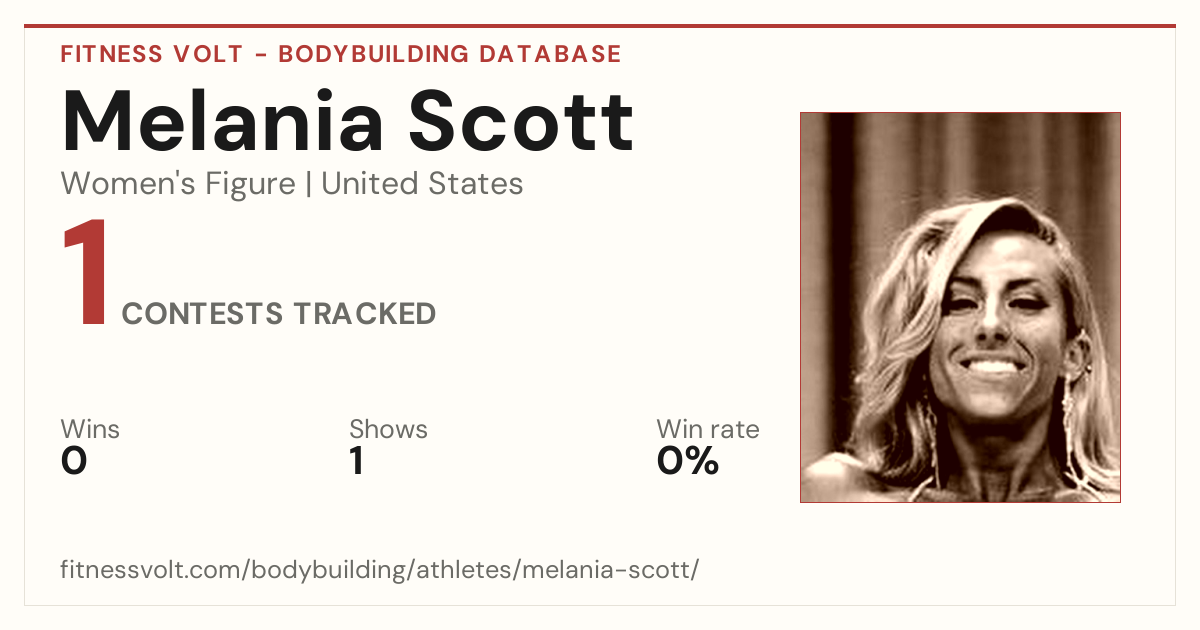Select the Melania Scott name heading

(x=348, y=121)
